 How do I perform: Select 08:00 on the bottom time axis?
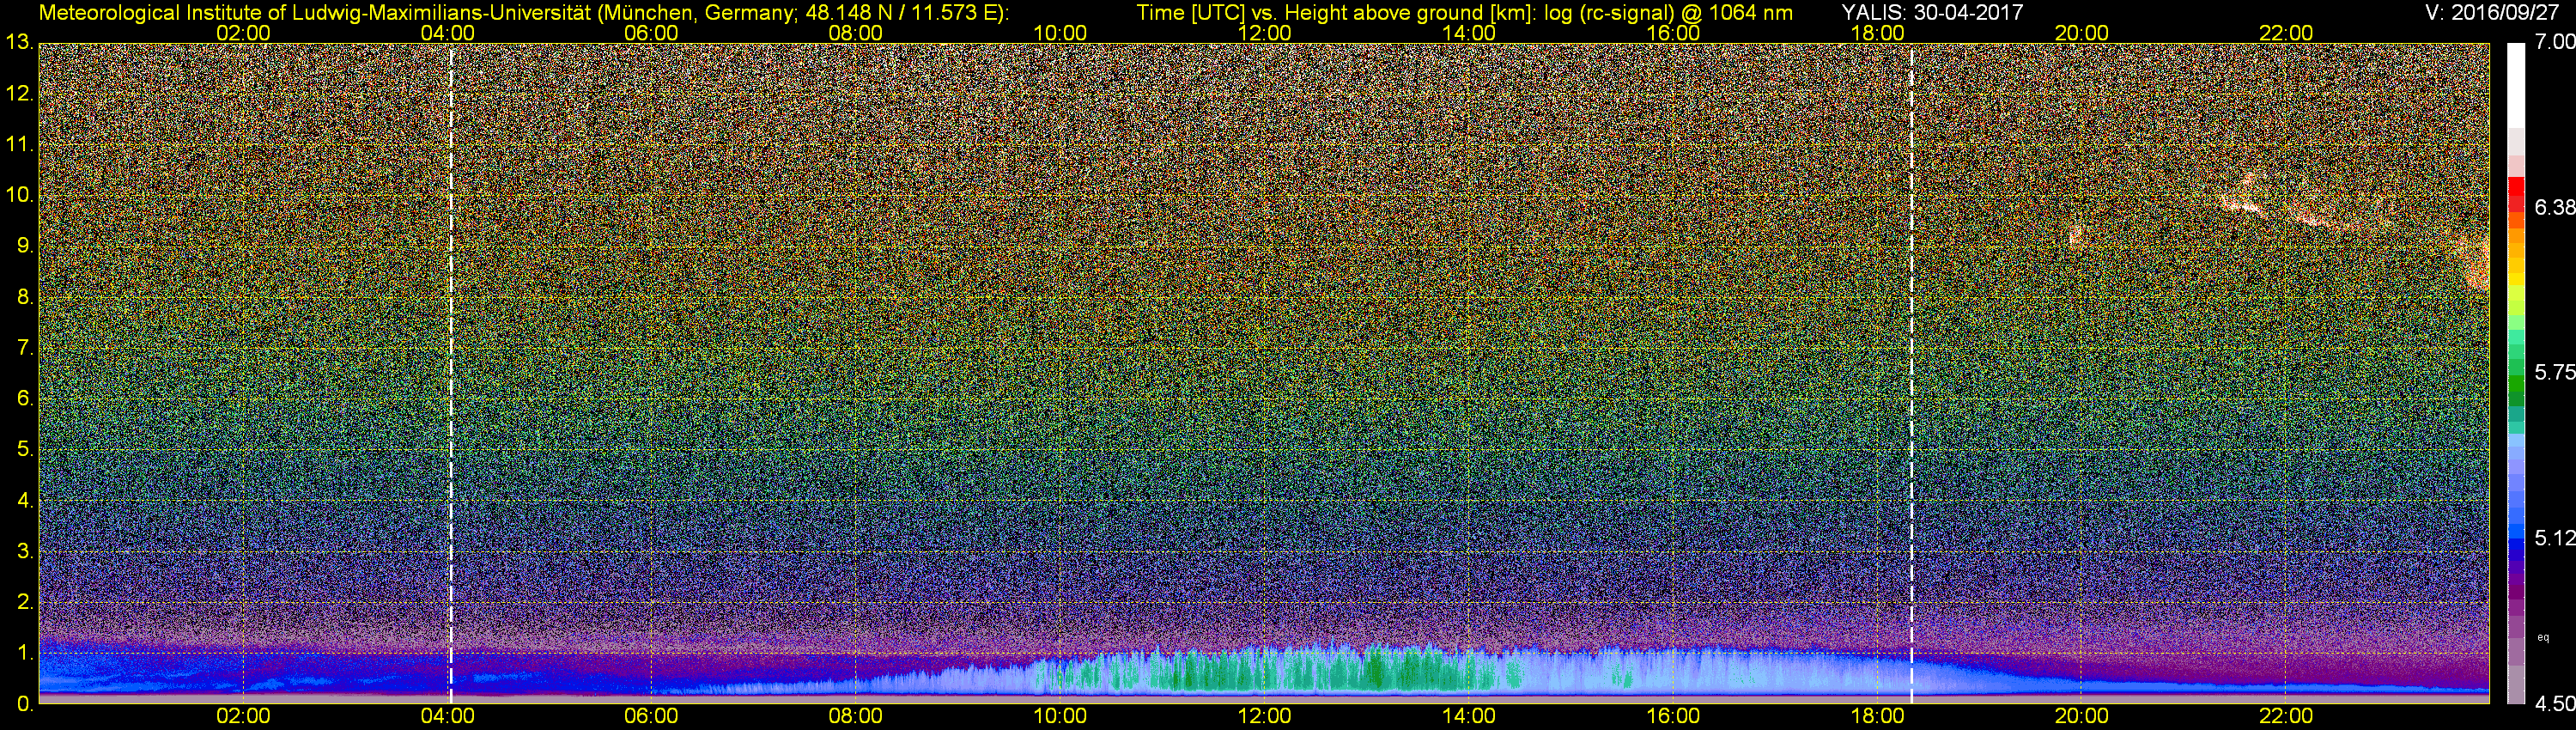pyautogui.click(x=856, y=717)
